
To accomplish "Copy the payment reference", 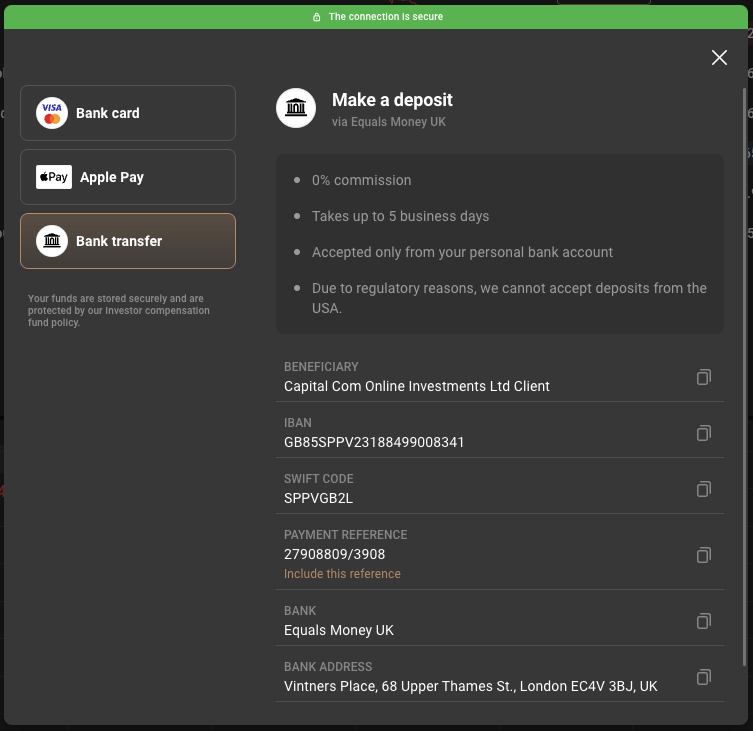I will coord(704,555).
